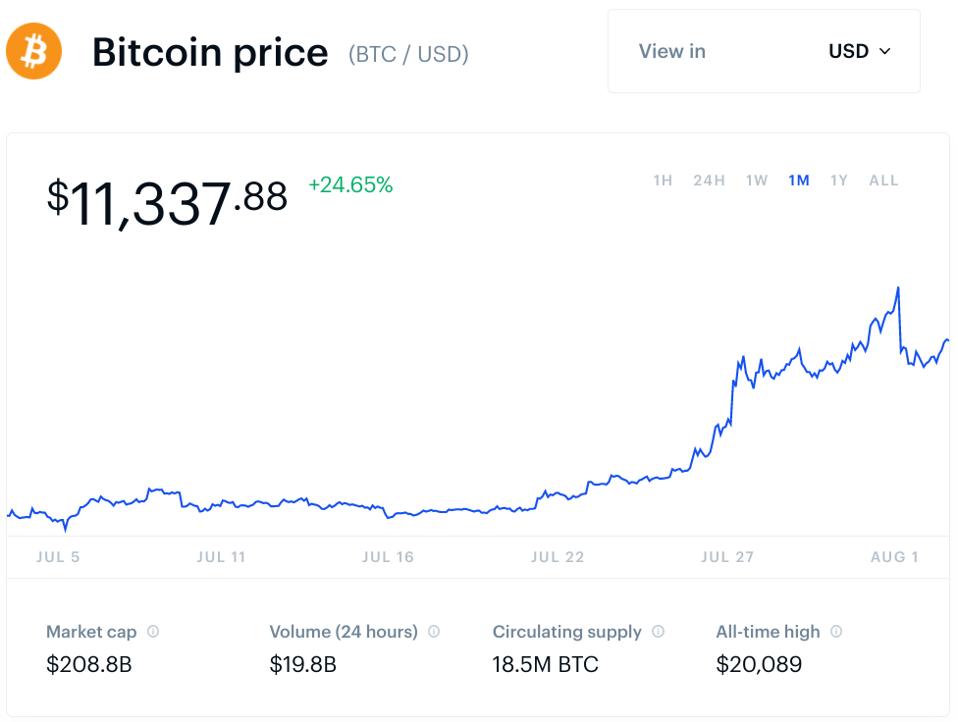Select the 24H time range
Screen dimensions: 958x722
pos(709,181)
